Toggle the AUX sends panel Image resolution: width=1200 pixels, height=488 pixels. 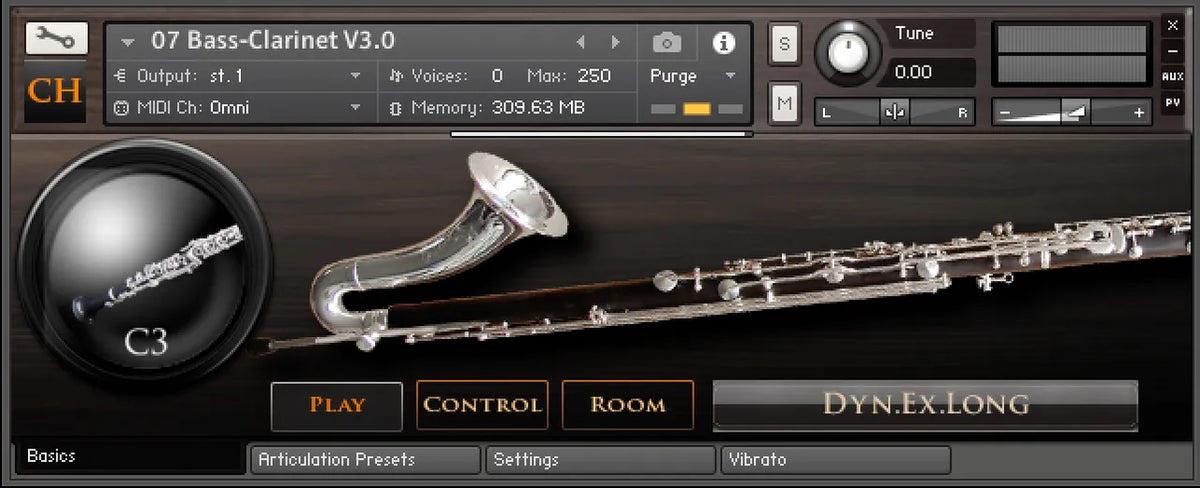coord(1172,76)
